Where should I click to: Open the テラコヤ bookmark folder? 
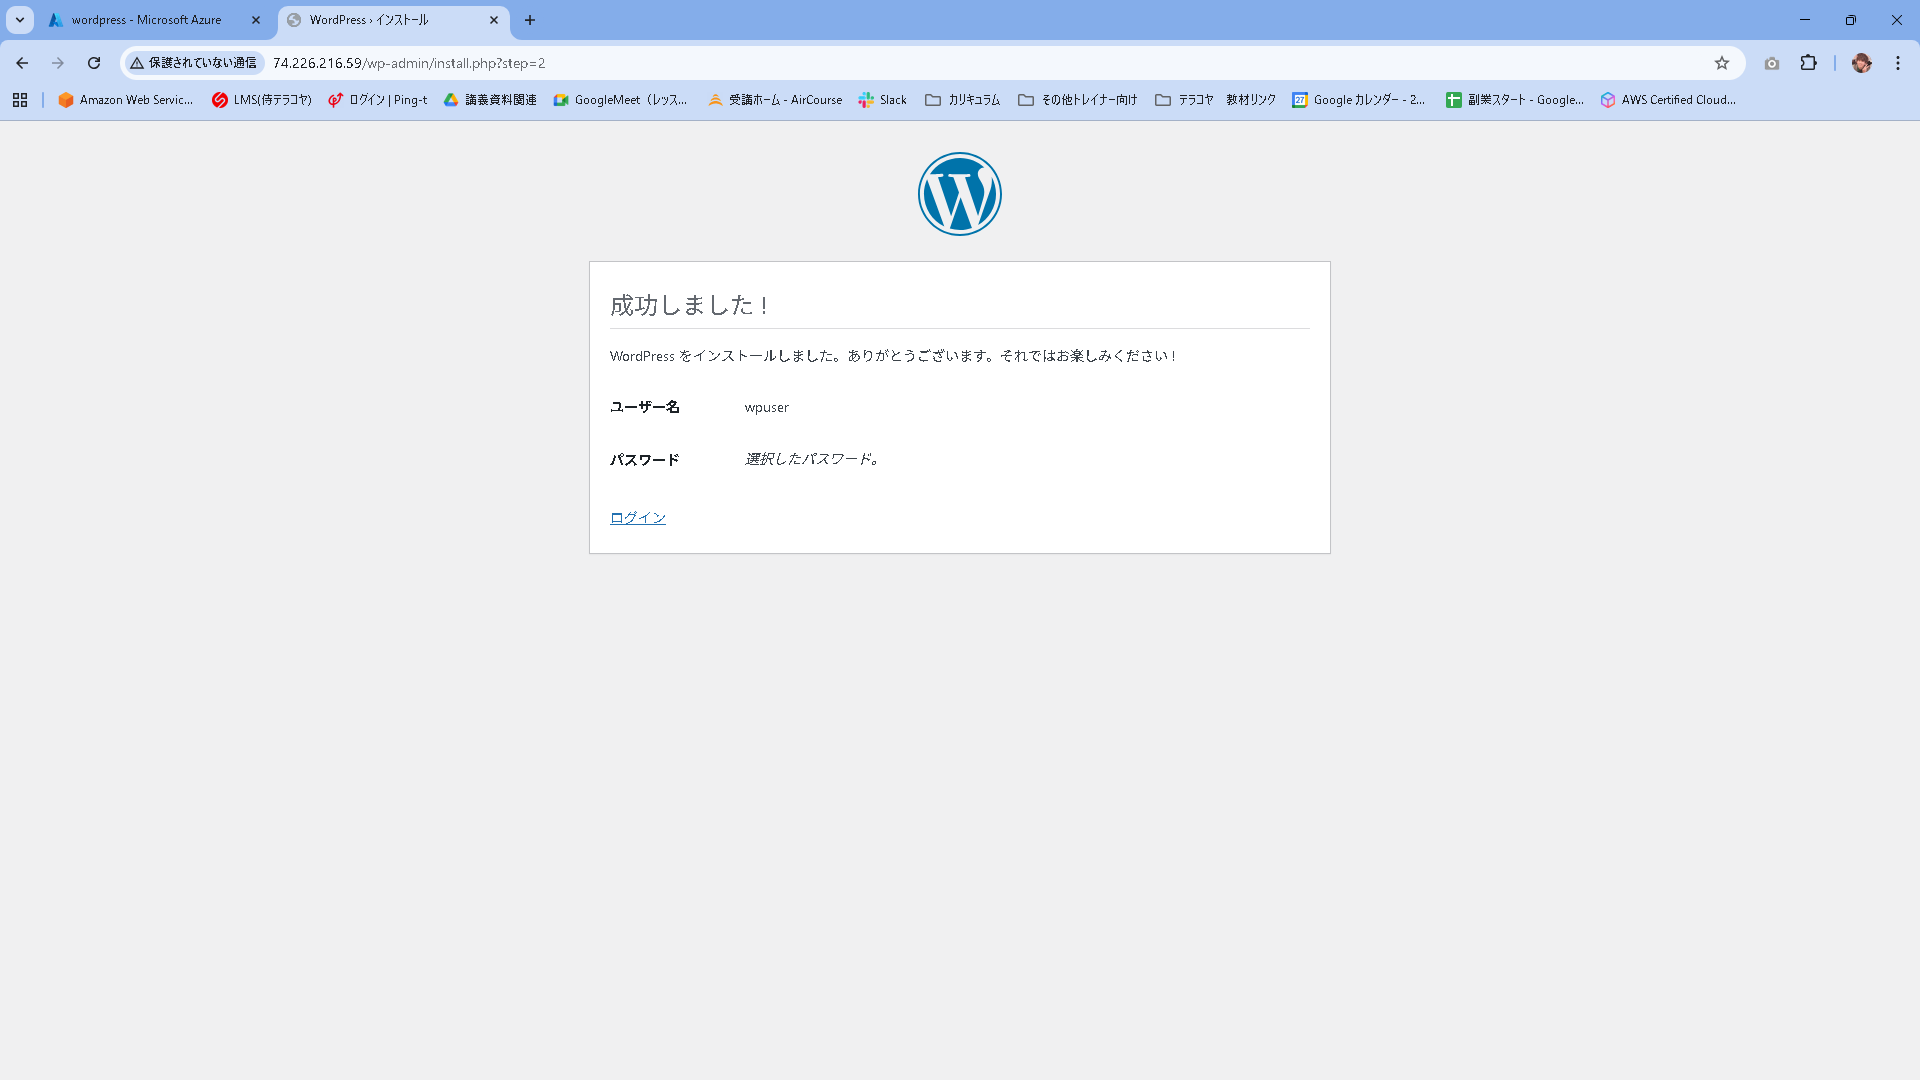[x=1184, y=100]
